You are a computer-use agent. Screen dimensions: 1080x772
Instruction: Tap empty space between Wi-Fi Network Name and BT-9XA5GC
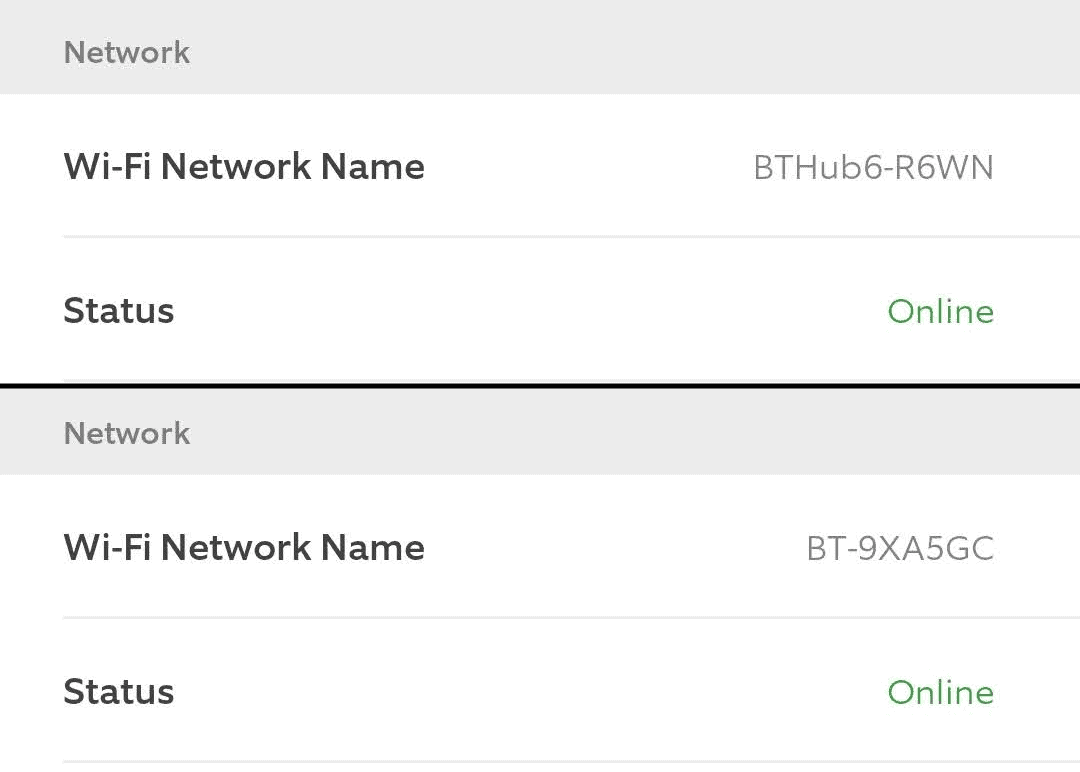click(615, 547)
